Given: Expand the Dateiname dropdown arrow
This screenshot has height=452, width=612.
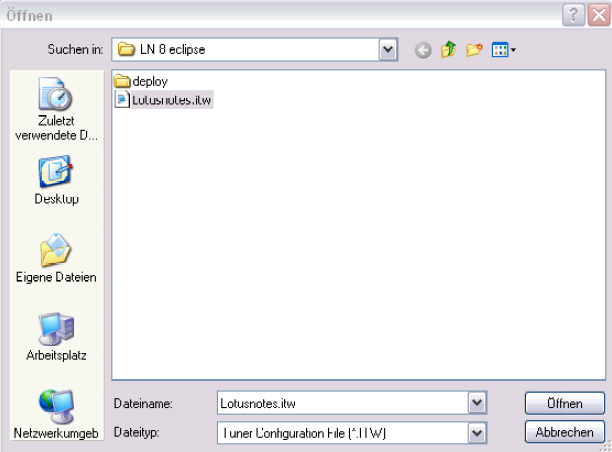Looking at the screenshot, I should [x=477, y=403].
